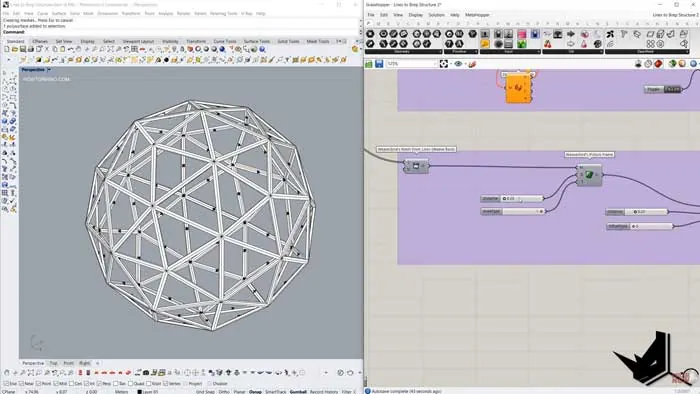The height and width of the screenshot is (394, 700).
Task: Click Weaverbird's Picture Frame component
Action: [x=589, y=175]
